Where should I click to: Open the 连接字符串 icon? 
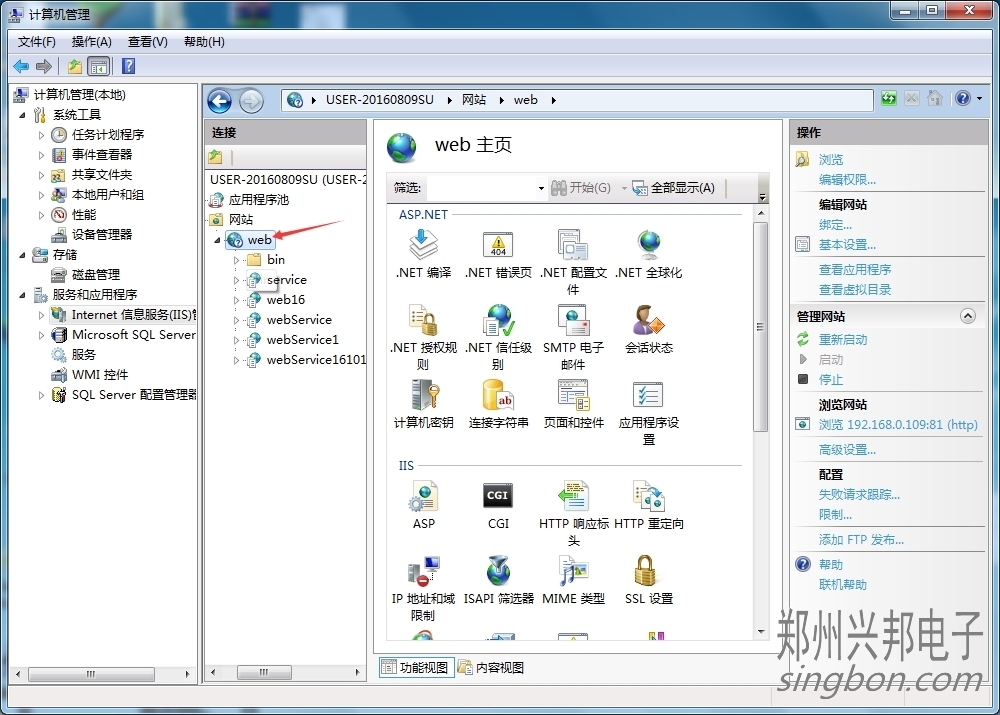click(x=498, y=395)
